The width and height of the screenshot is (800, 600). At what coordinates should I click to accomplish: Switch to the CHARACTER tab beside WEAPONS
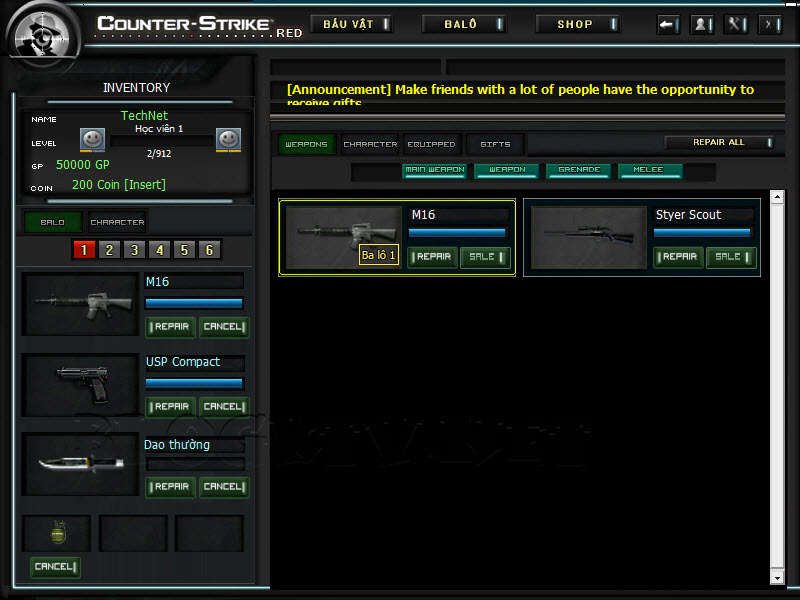coord(370,144)
